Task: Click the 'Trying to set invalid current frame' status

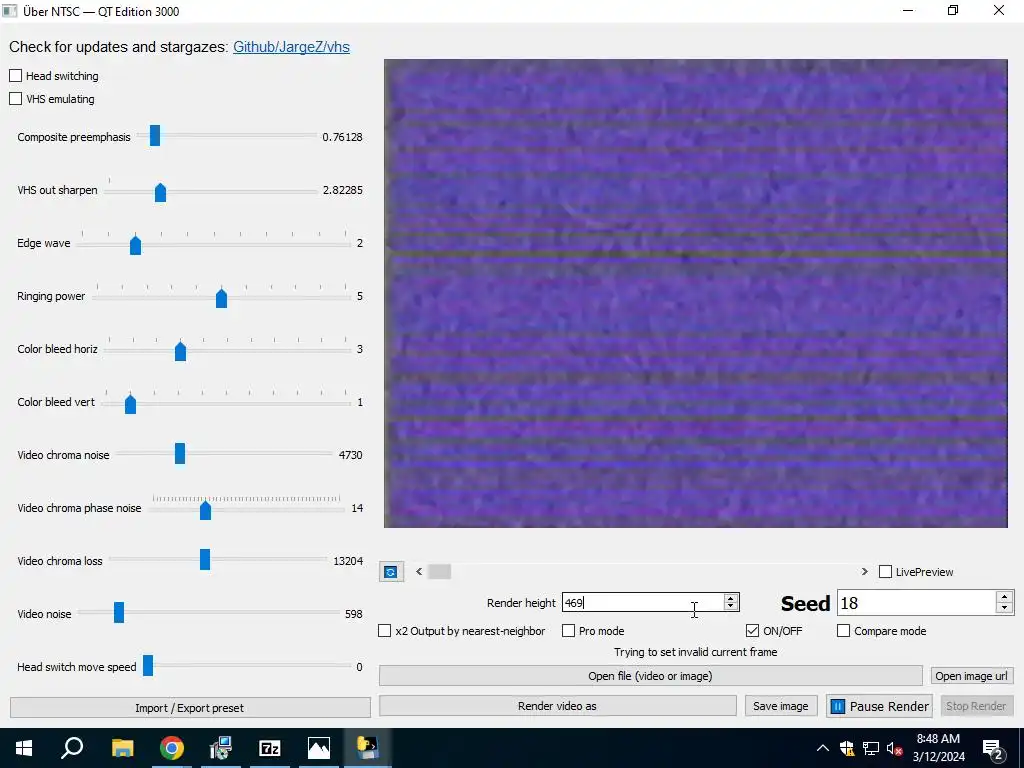Action: click(696, 652)
